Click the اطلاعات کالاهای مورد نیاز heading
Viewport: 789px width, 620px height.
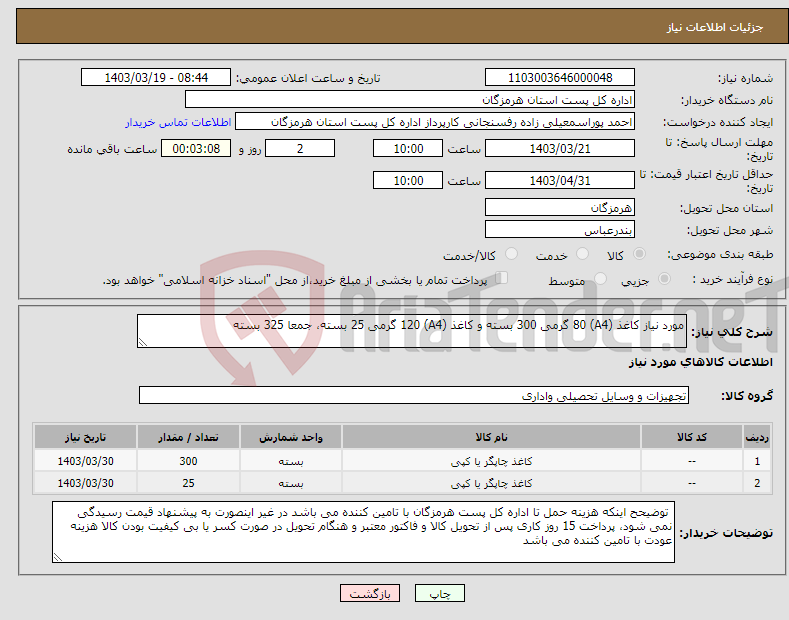[700, 362]
